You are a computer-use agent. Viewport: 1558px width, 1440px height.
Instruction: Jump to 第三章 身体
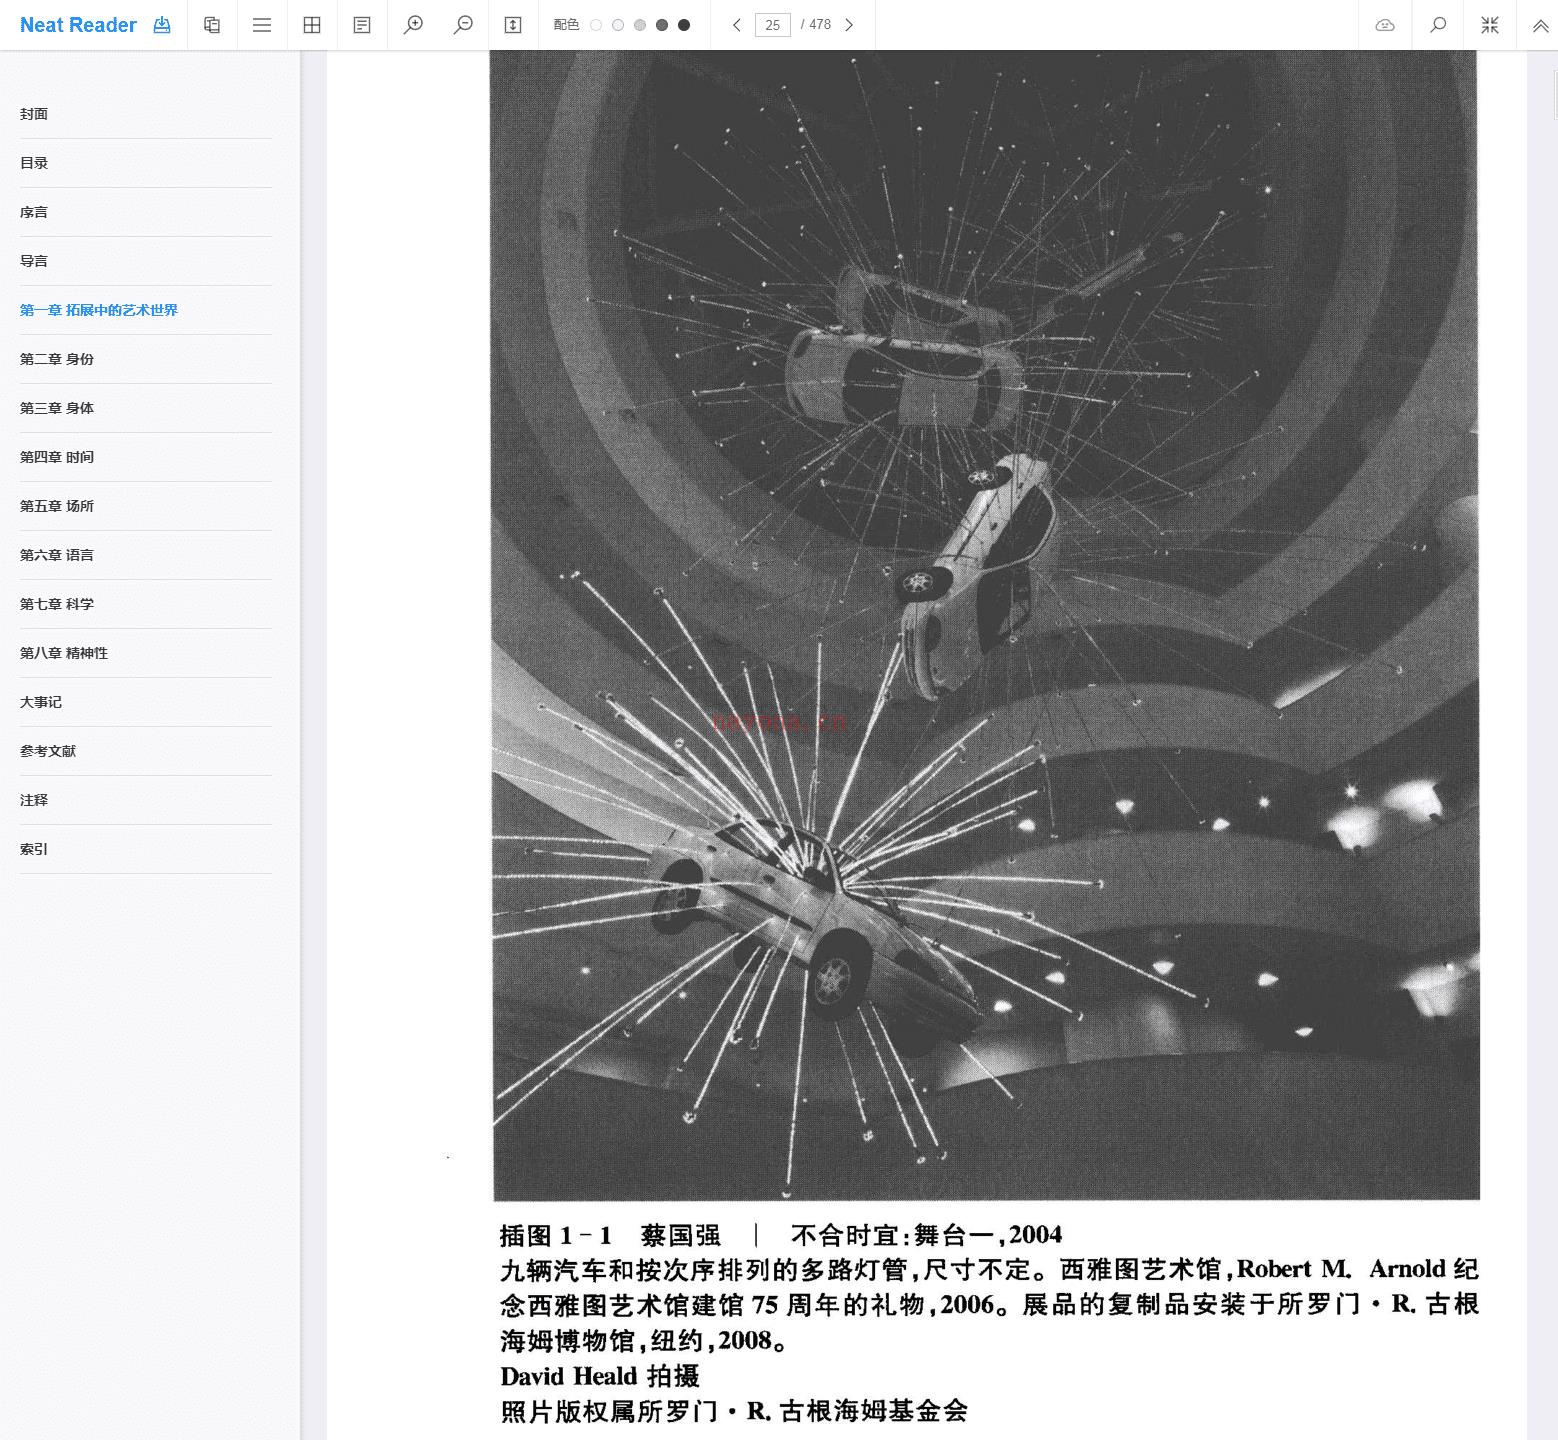pos(146,408)
